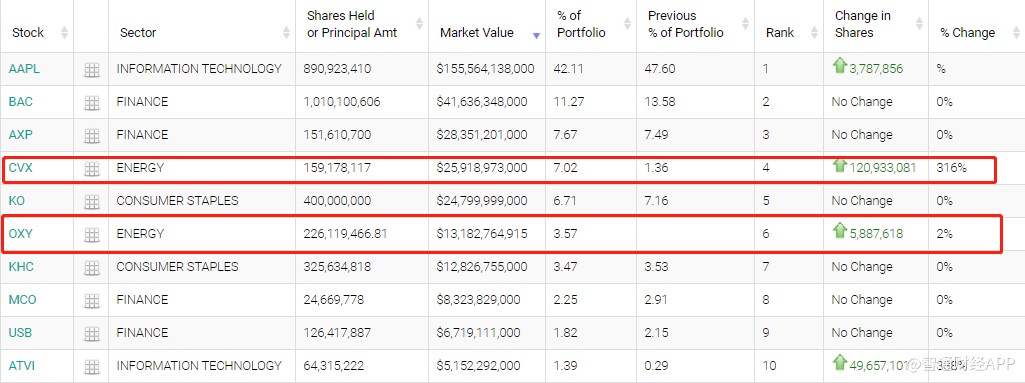Select shares held 890,923,410
The width and height of the screenshot is (1025, 383).
click(337, 69)
